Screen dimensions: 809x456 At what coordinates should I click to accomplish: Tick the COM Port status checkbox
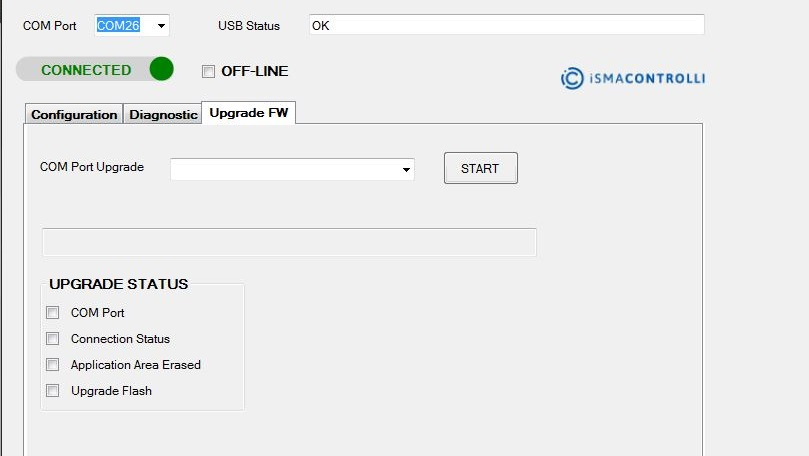[x=53, y=313]
